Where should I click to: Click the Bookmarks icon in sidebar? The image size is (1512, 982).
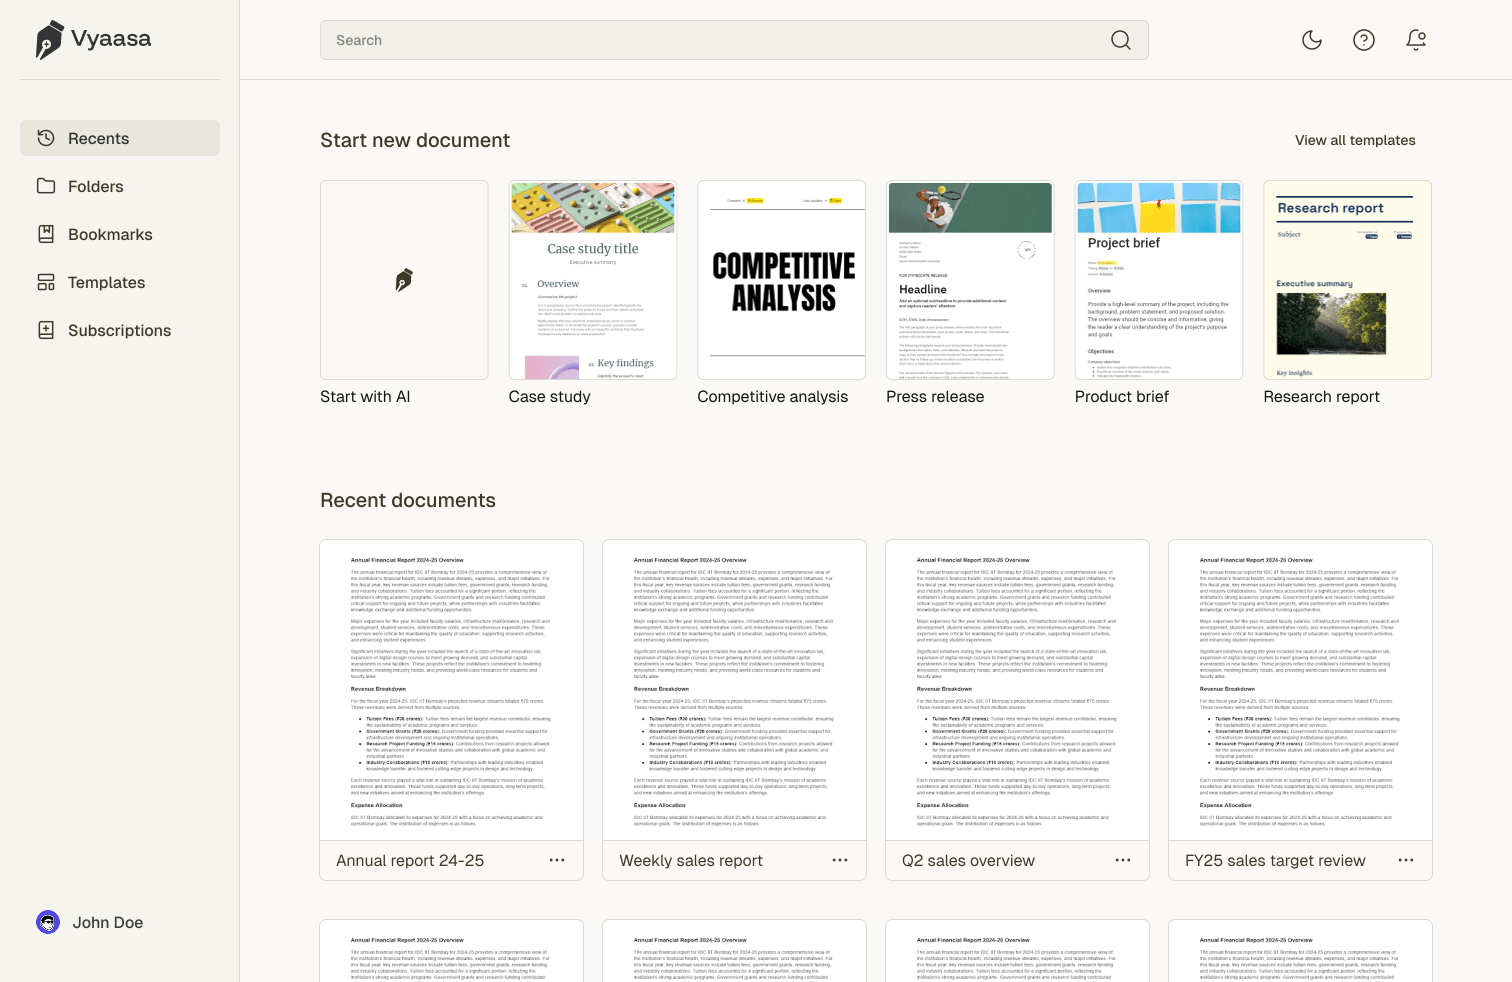coord(46,234)
